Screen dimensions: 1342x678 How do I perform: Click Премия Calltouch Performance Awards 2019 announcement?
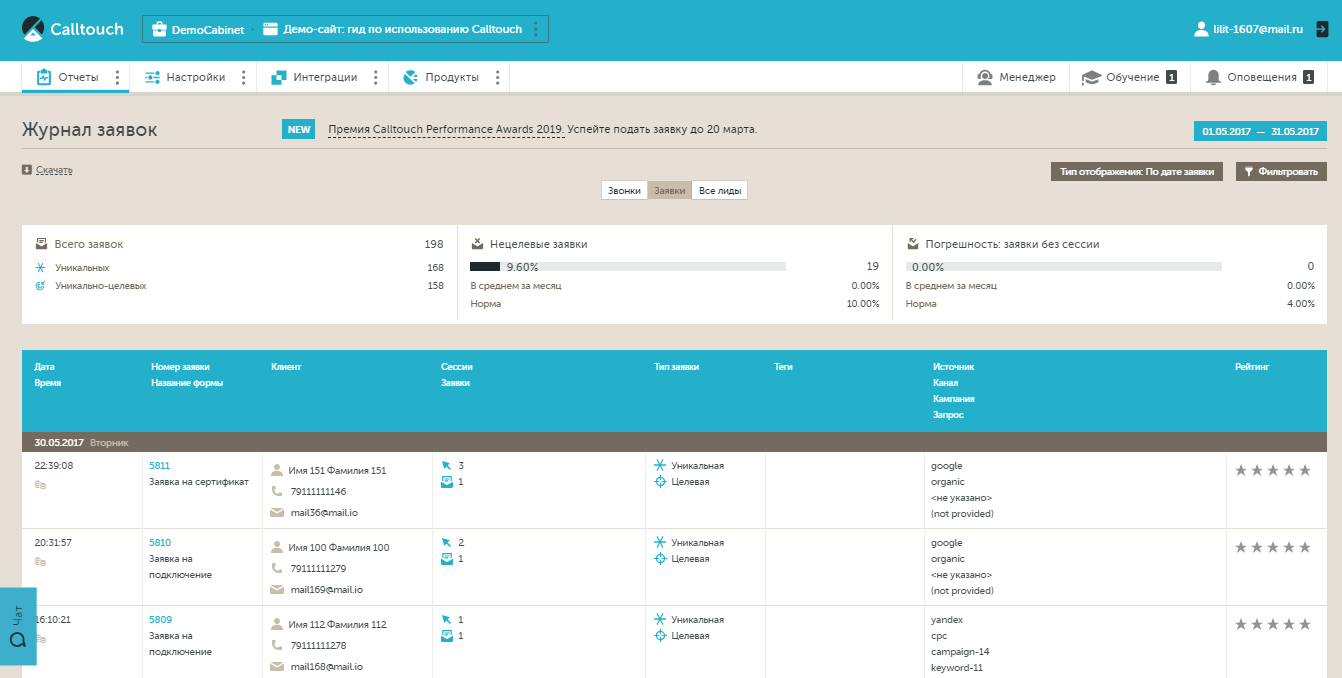[x=445, y=130]
